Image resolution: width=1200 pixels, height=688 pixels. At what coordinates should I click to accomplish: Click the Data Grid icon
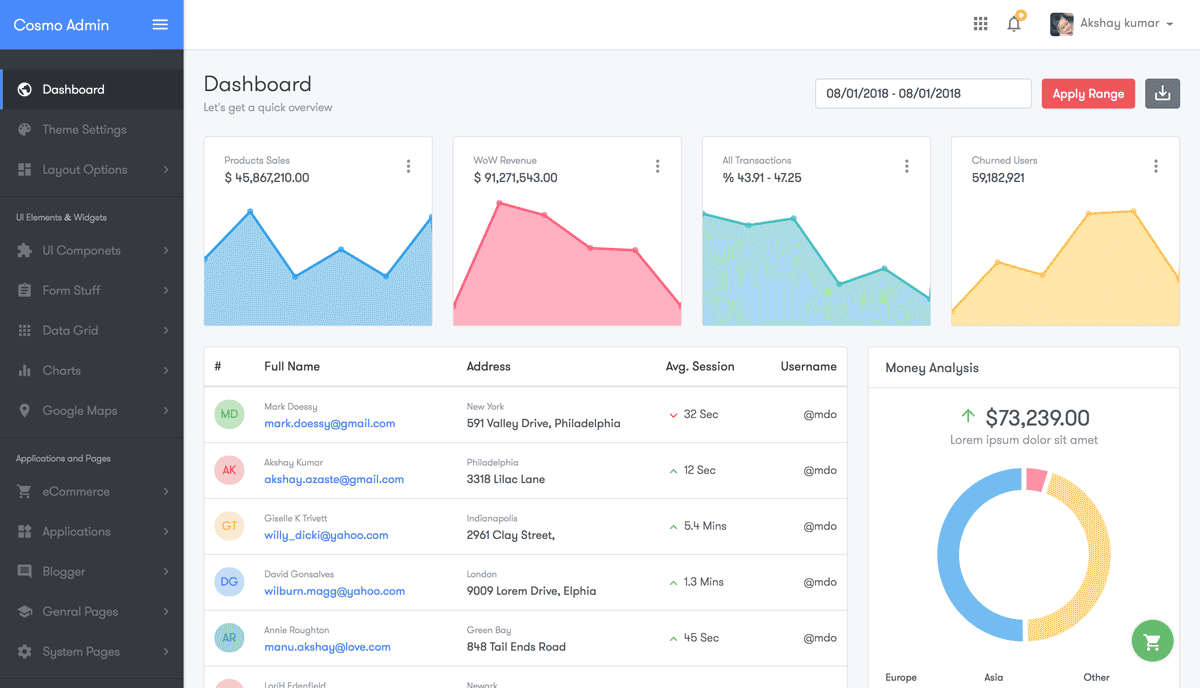coord(24,331)
